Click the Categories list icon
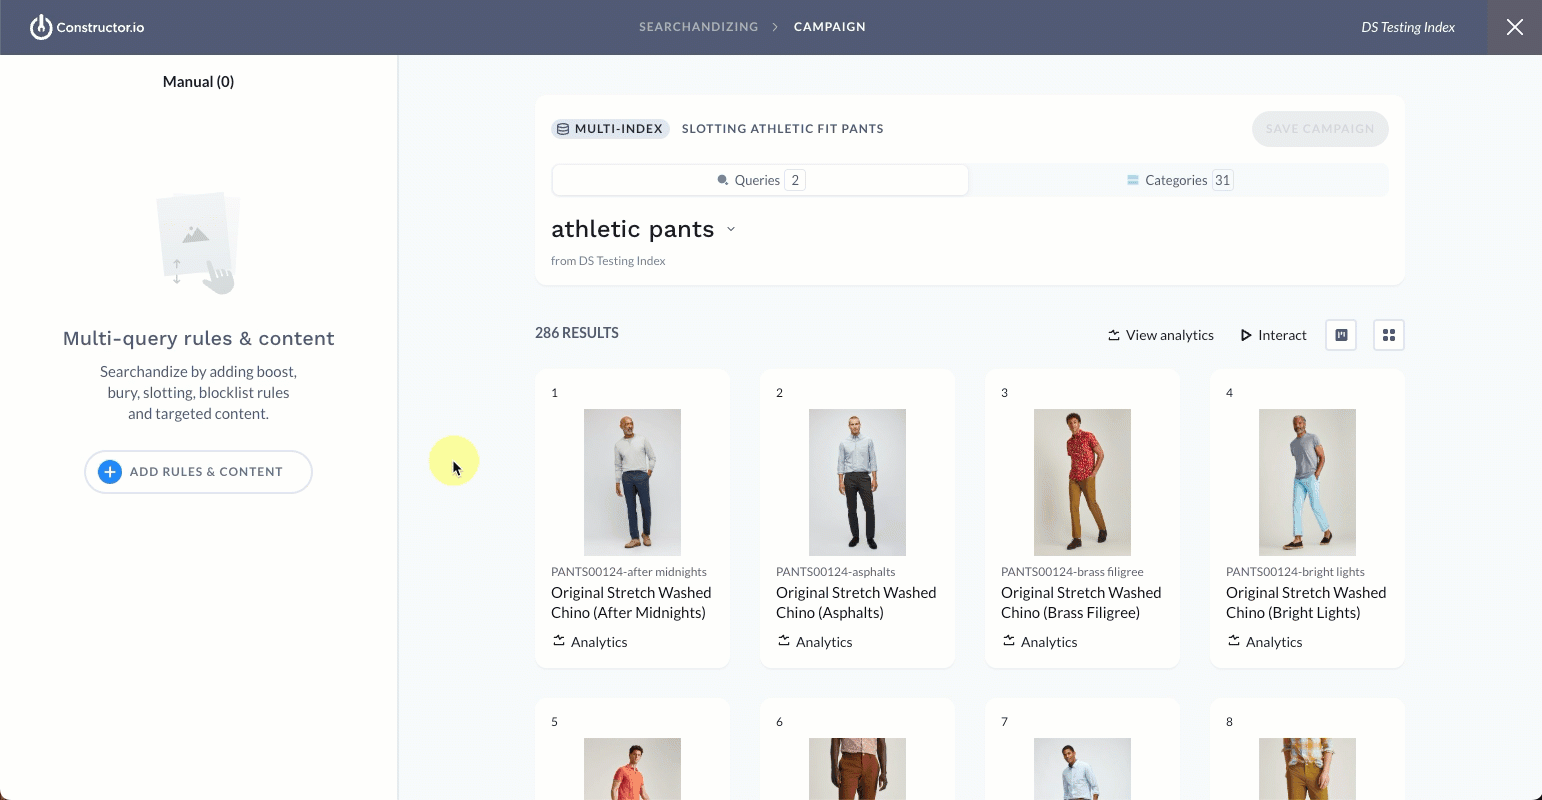The image size is (1542, 800). pyautogui.click(x=1133, y=181)
